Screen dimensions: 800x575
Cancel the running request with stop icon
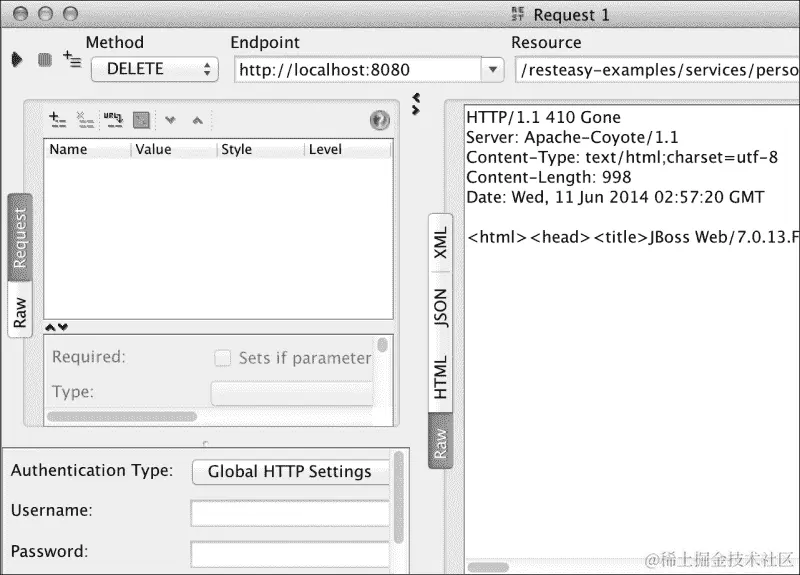[45, 60]
